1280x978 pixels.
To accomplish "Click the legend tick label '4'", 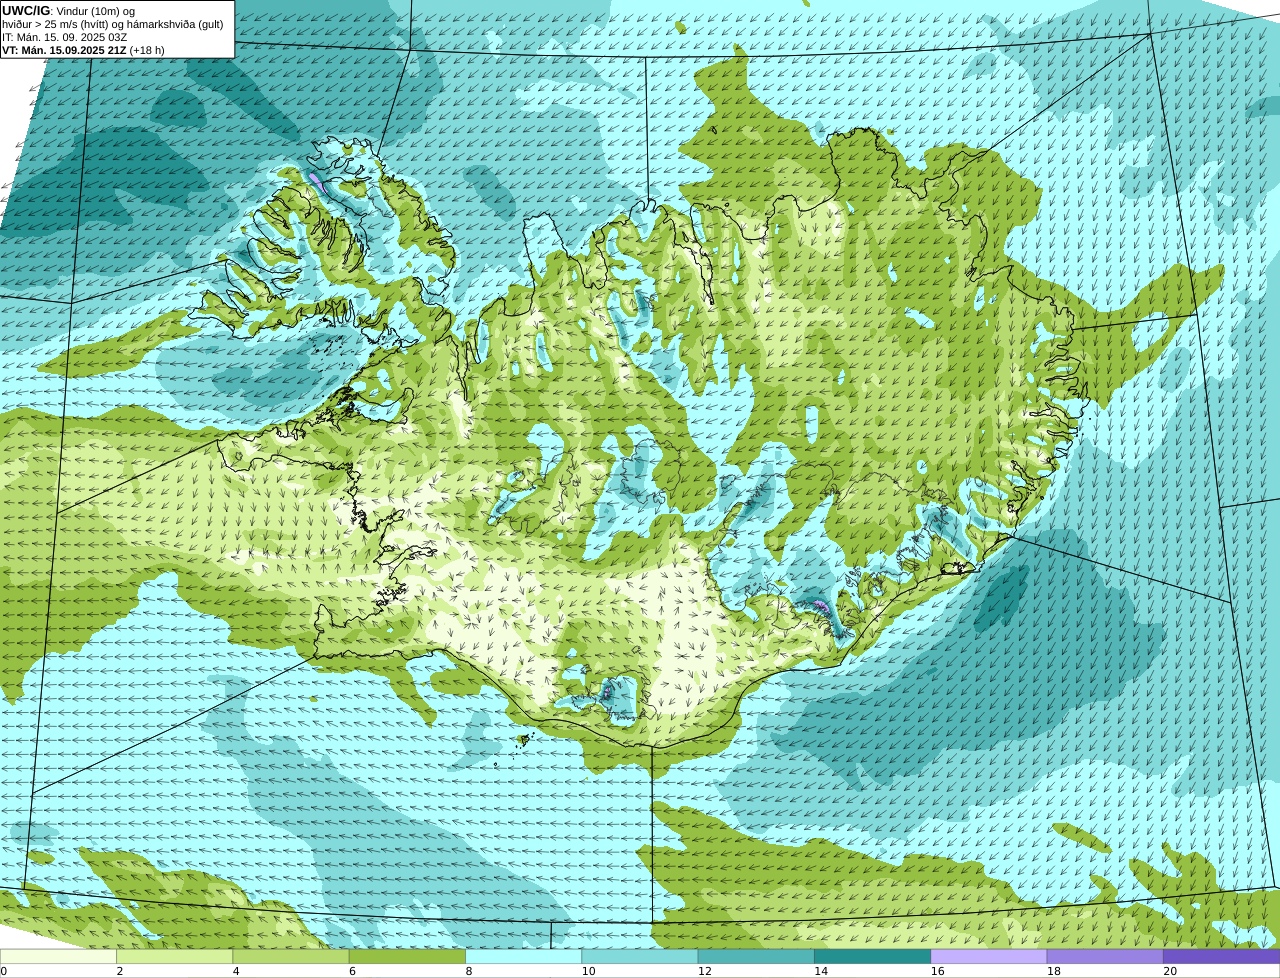I will coord(236,971).
